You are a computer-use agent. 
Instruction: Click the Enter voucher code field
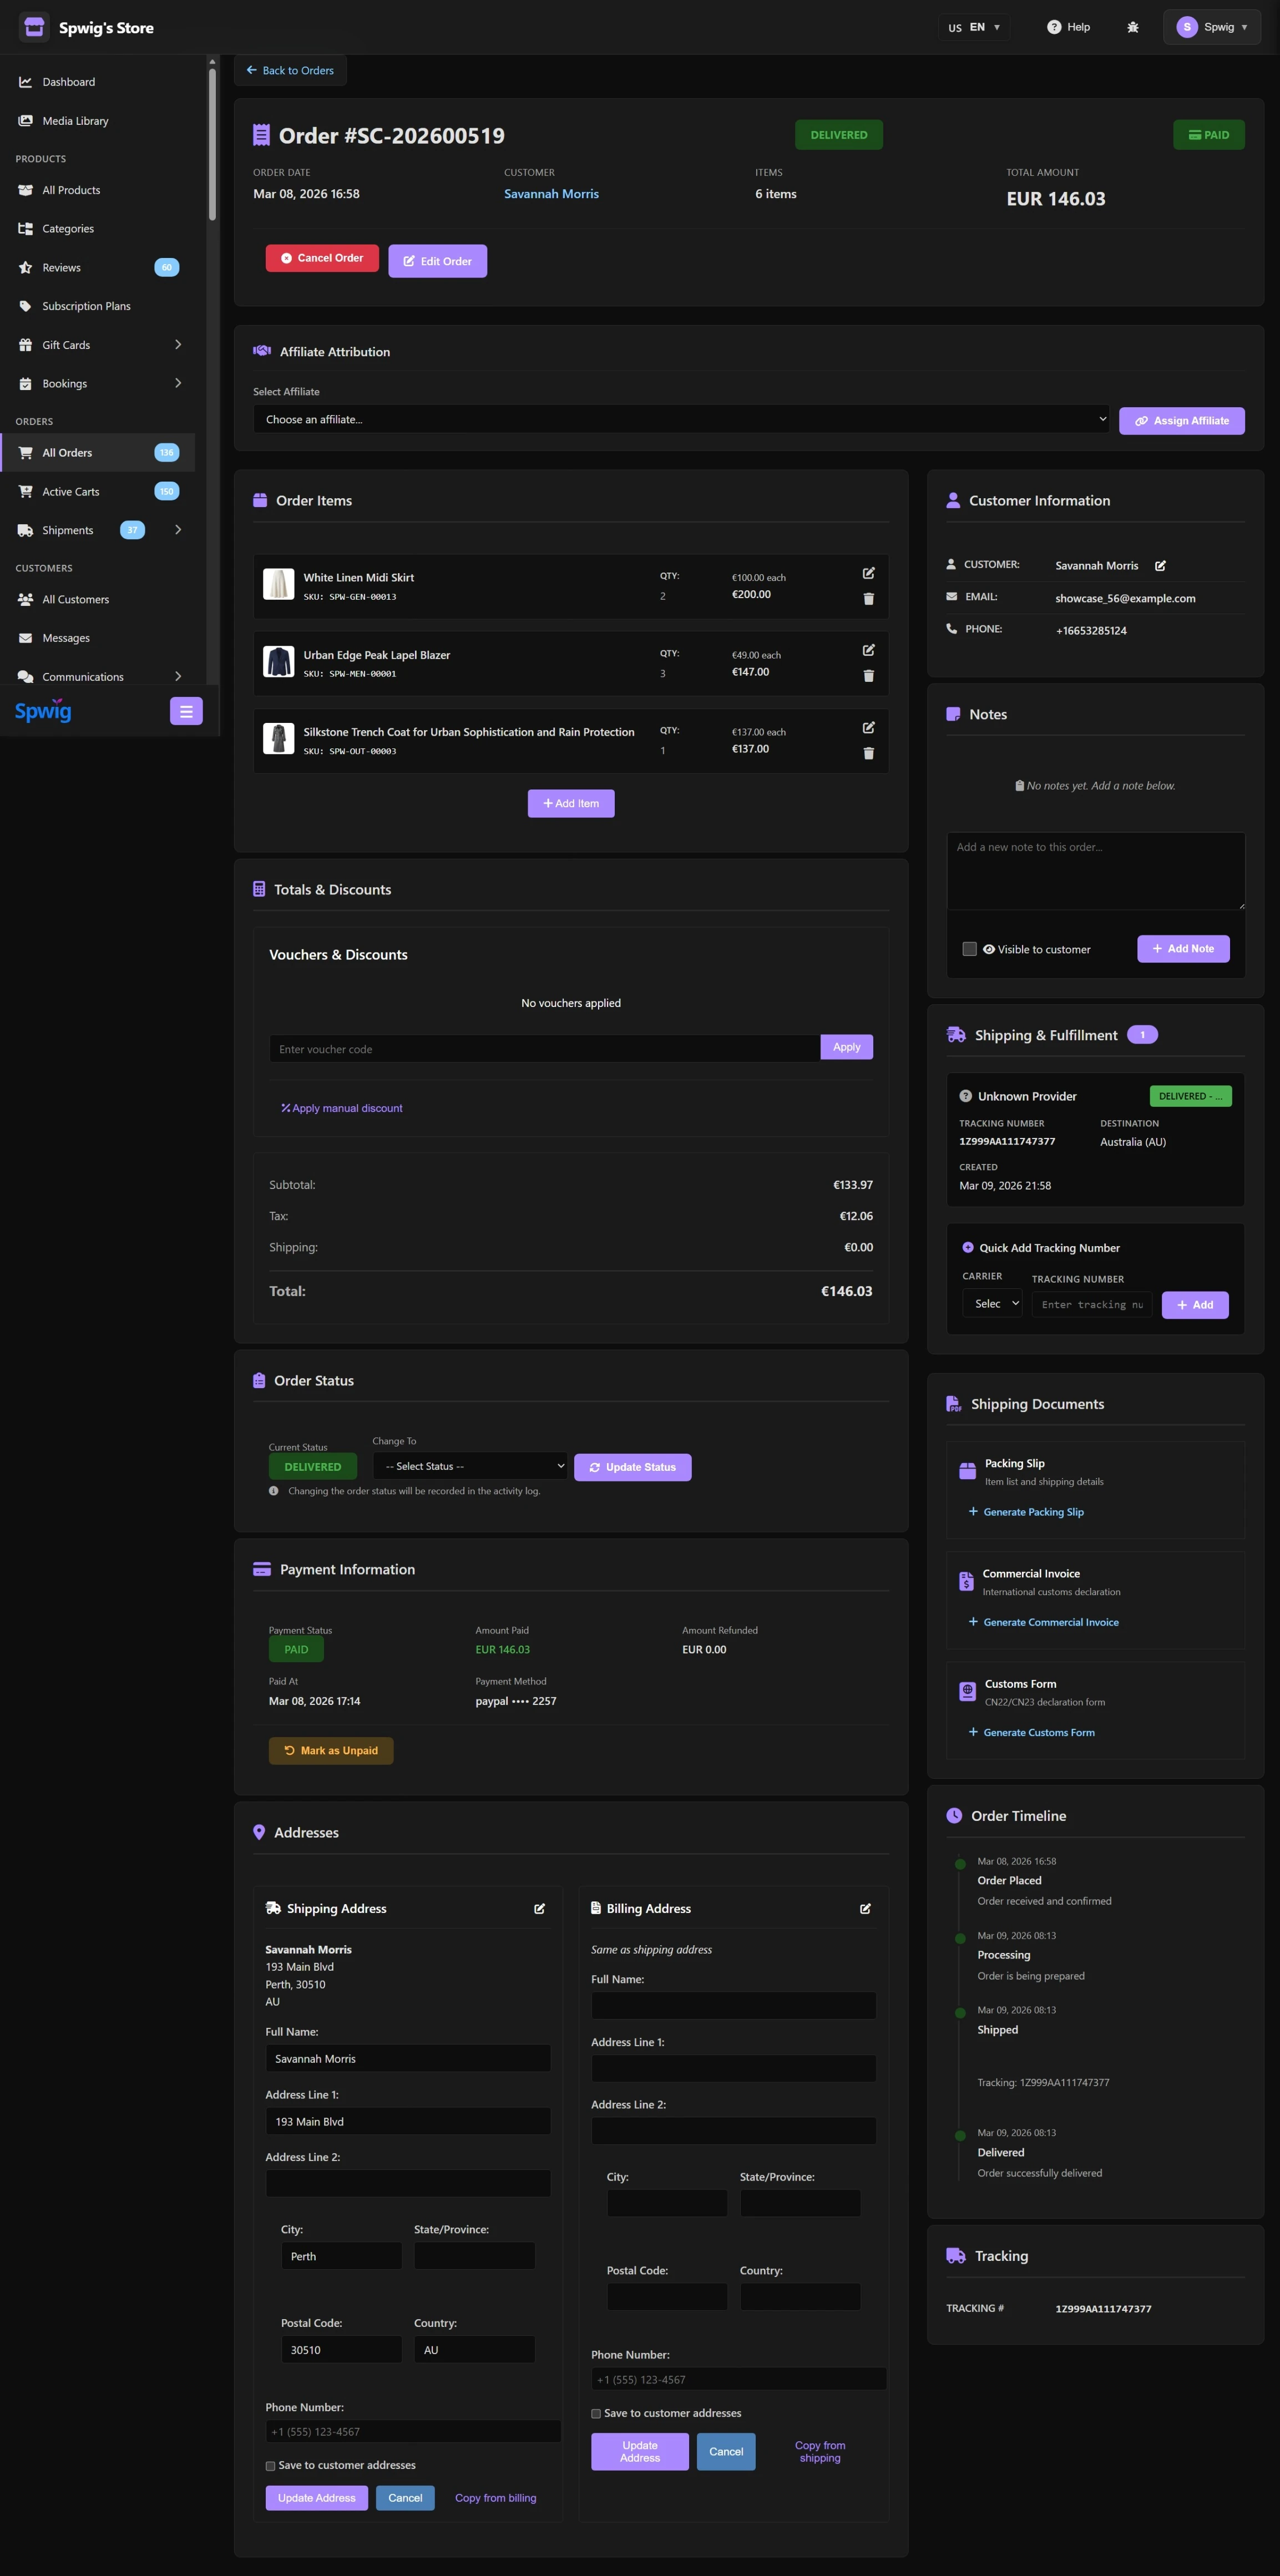click(x=544, y=1048)
